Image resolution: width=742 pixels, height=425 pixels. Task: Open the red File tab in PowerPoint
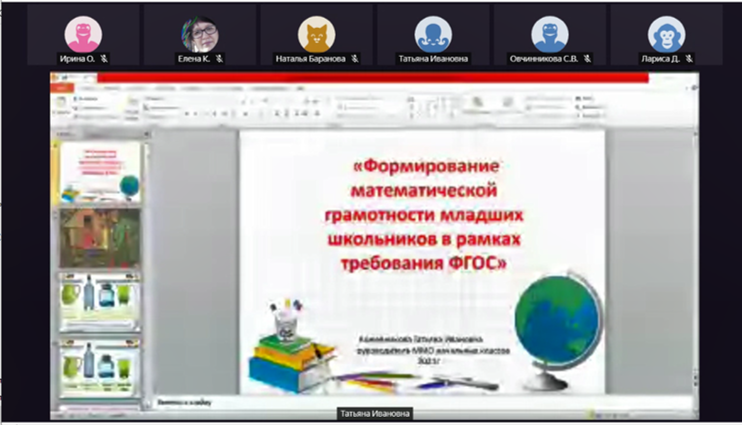click(63, 88)
